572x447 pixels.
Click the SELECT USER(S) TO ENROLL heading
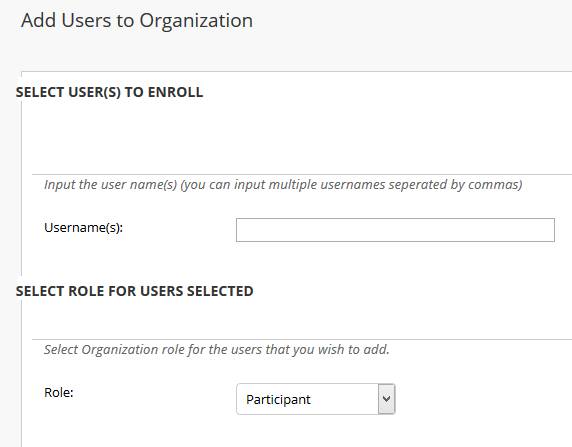tap(109, 92)
